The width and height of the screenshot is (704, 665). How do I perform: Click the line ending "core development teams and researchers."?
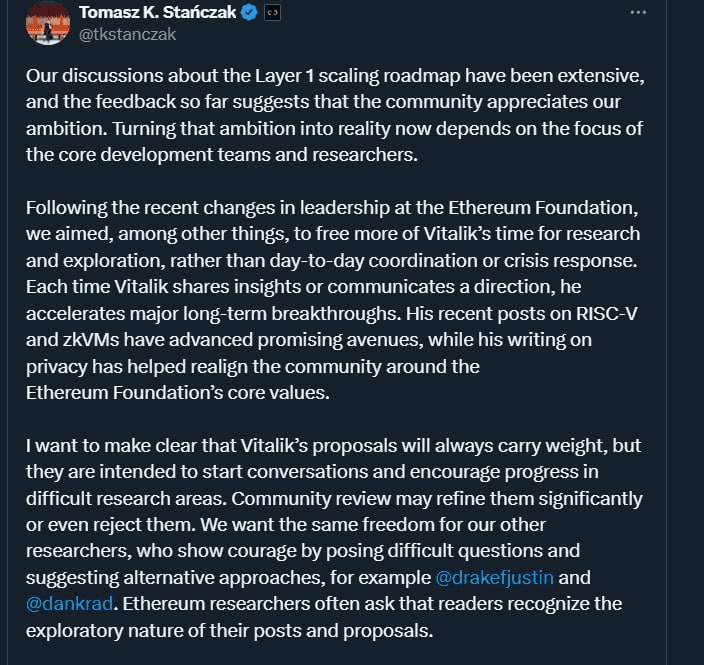click(222, 155)
